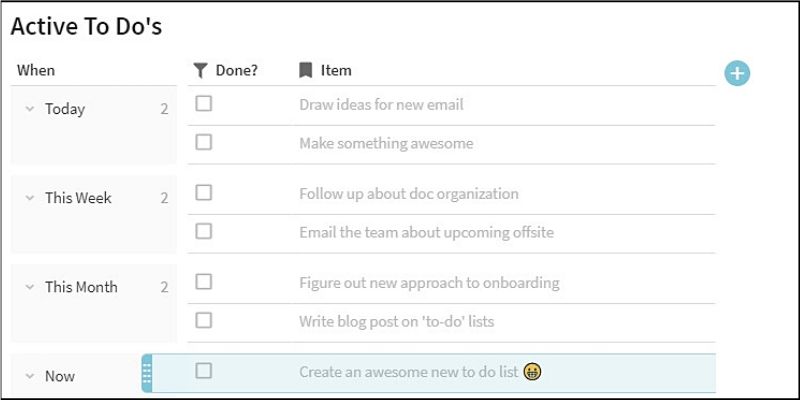Mark 'Write blog post on to-do lists' done
This screenshot has height=400, width=800.
pos(204,320)
